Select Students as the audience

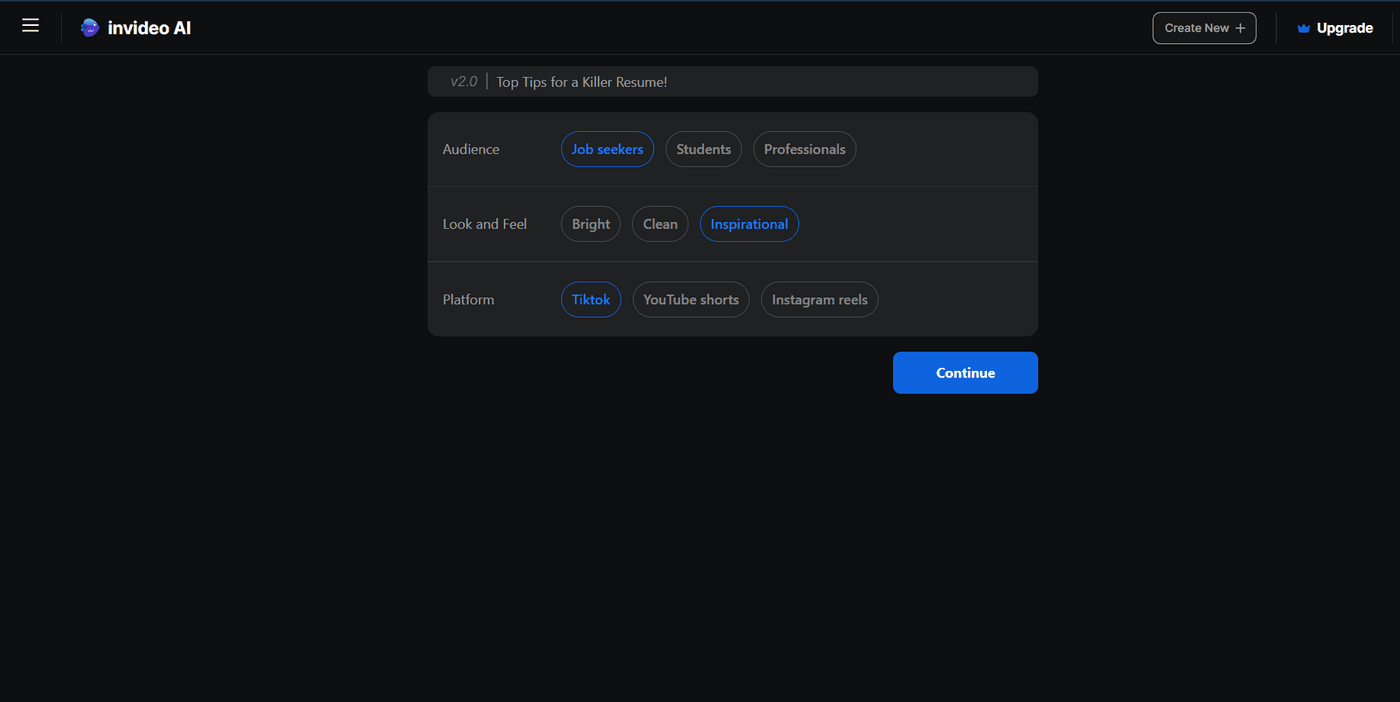703,149
